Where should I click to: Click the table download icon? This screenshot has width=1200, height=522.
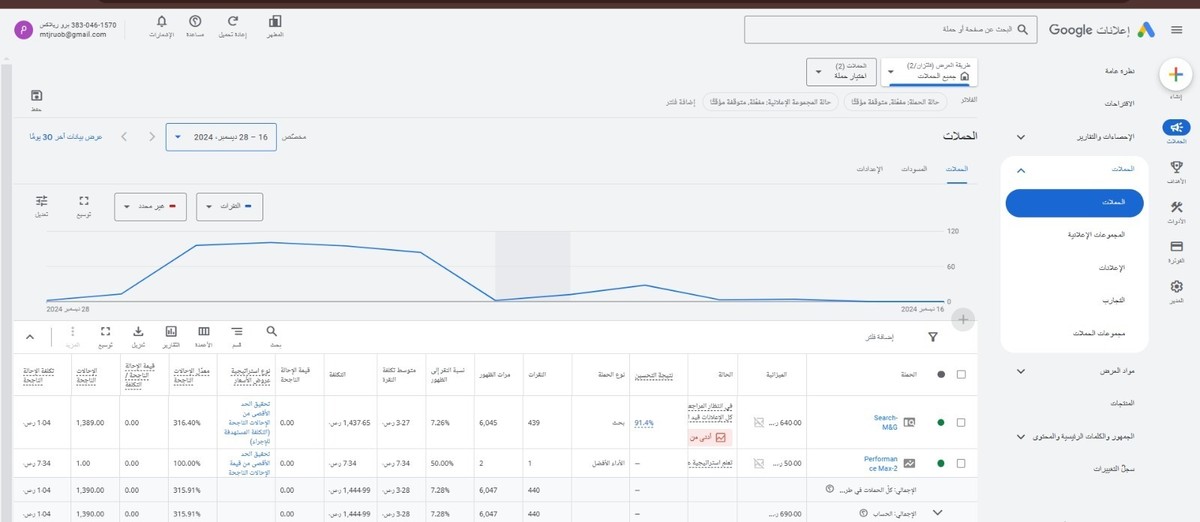click(138, 332)
